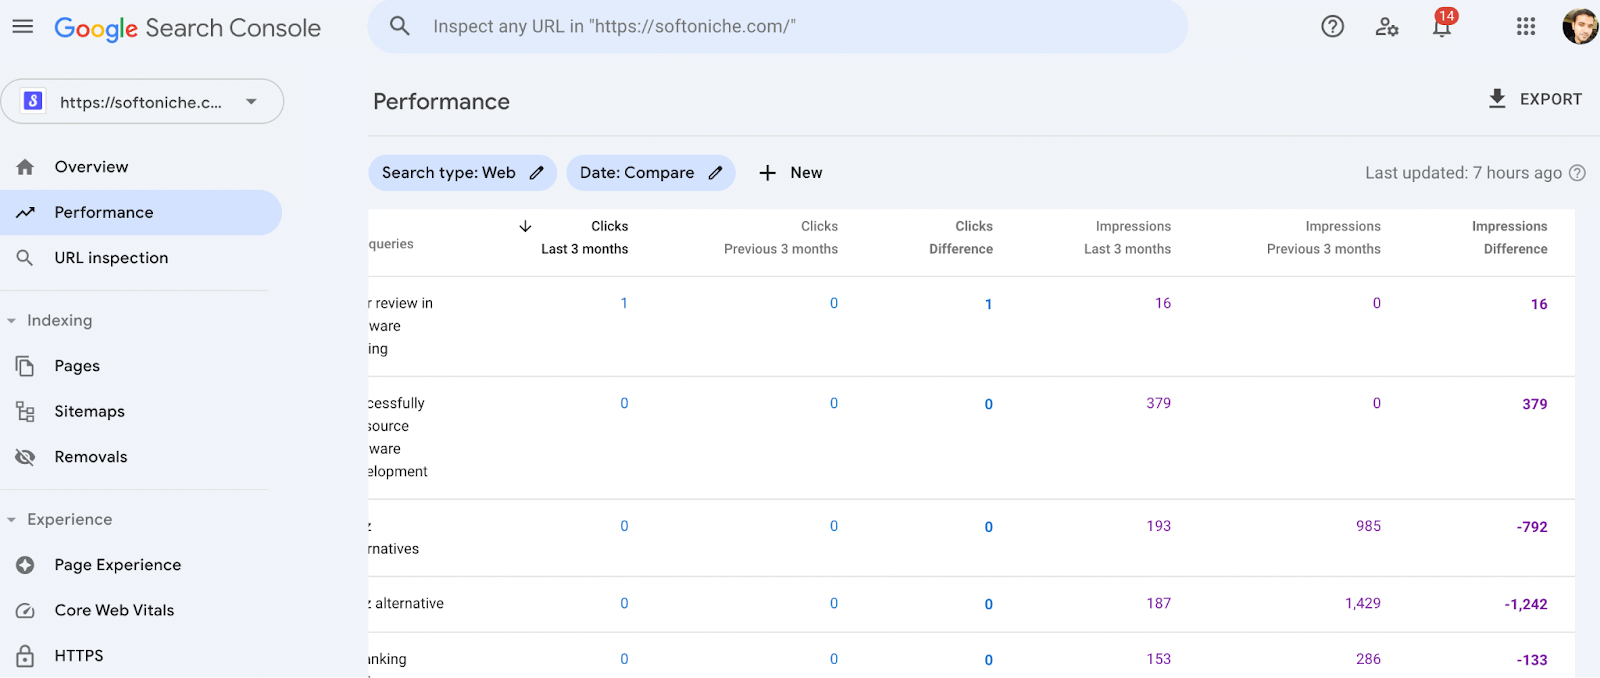Open the Google apps grid

click(x=1526, y=27)
